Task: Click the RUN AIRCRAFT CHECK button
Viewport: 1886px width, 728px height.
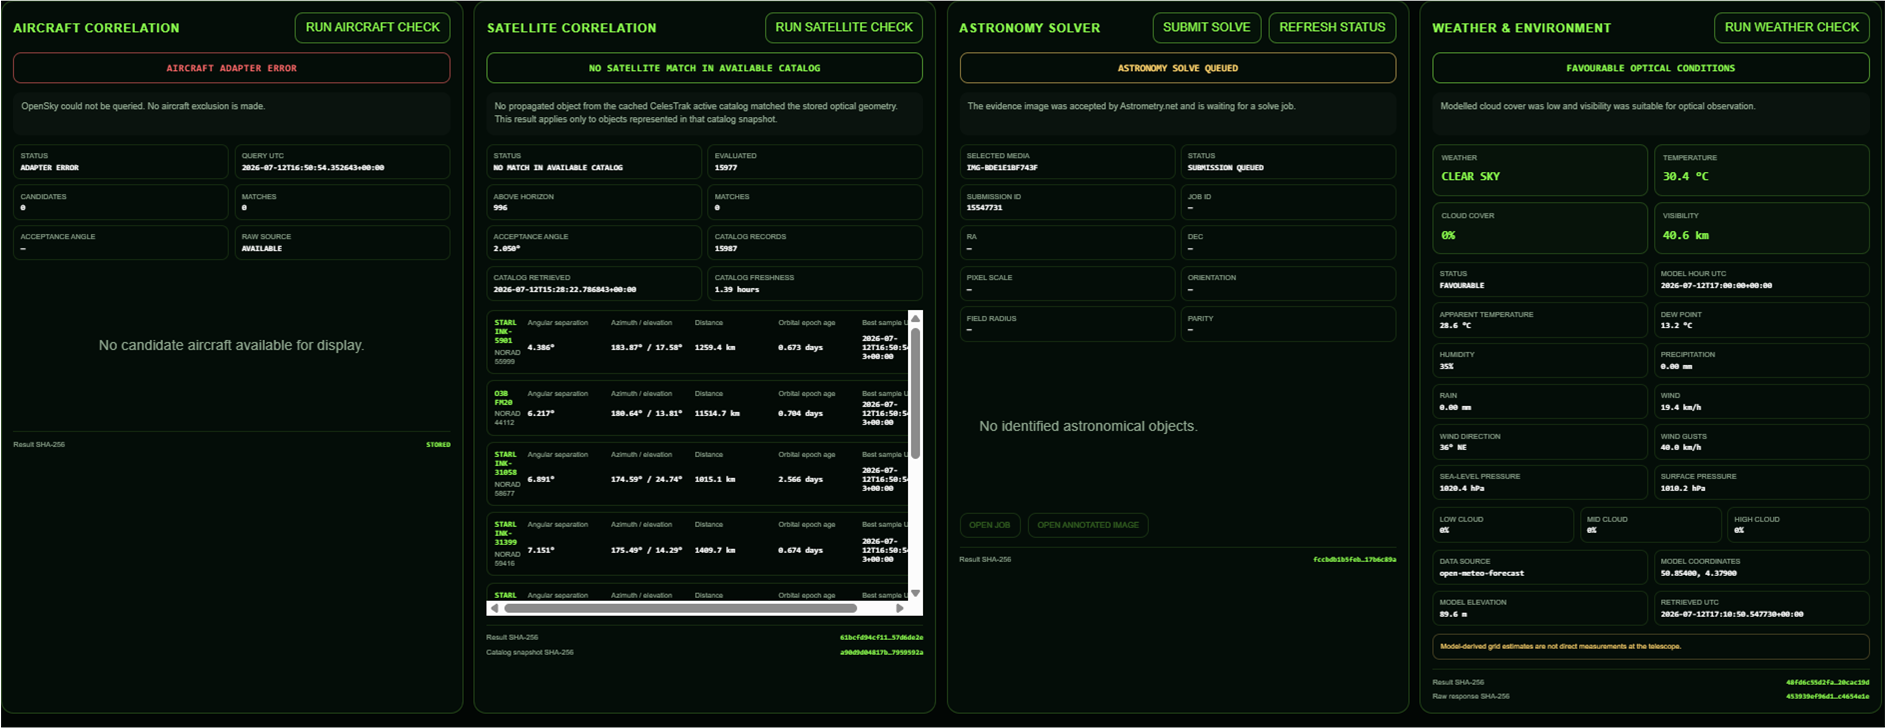Action: [x=372, y=28]
